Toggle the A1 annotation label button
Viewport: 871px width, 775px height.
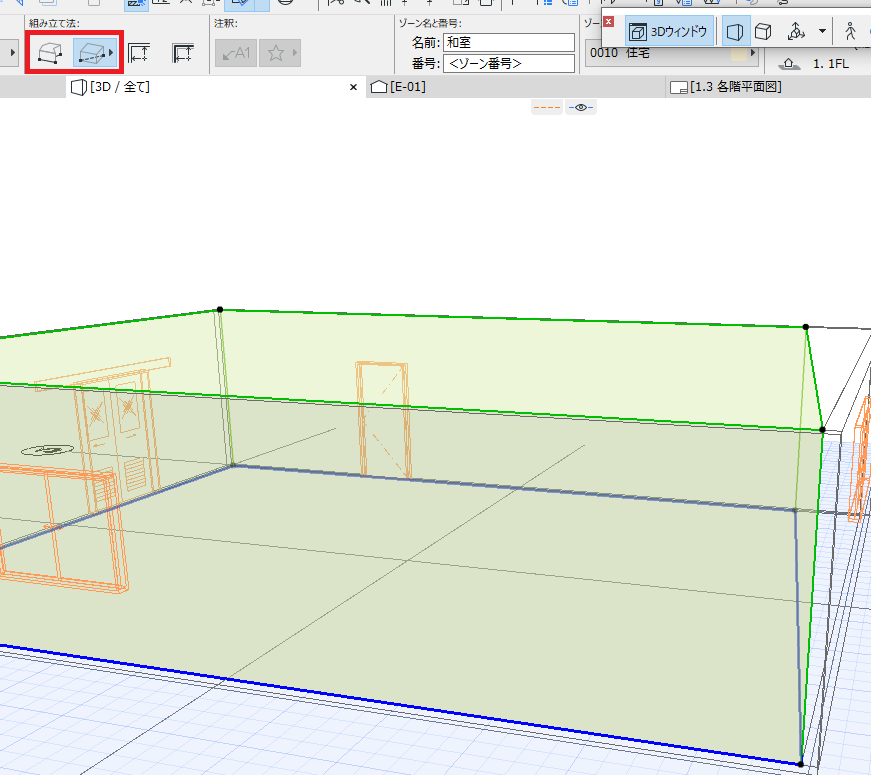point(236,53)
